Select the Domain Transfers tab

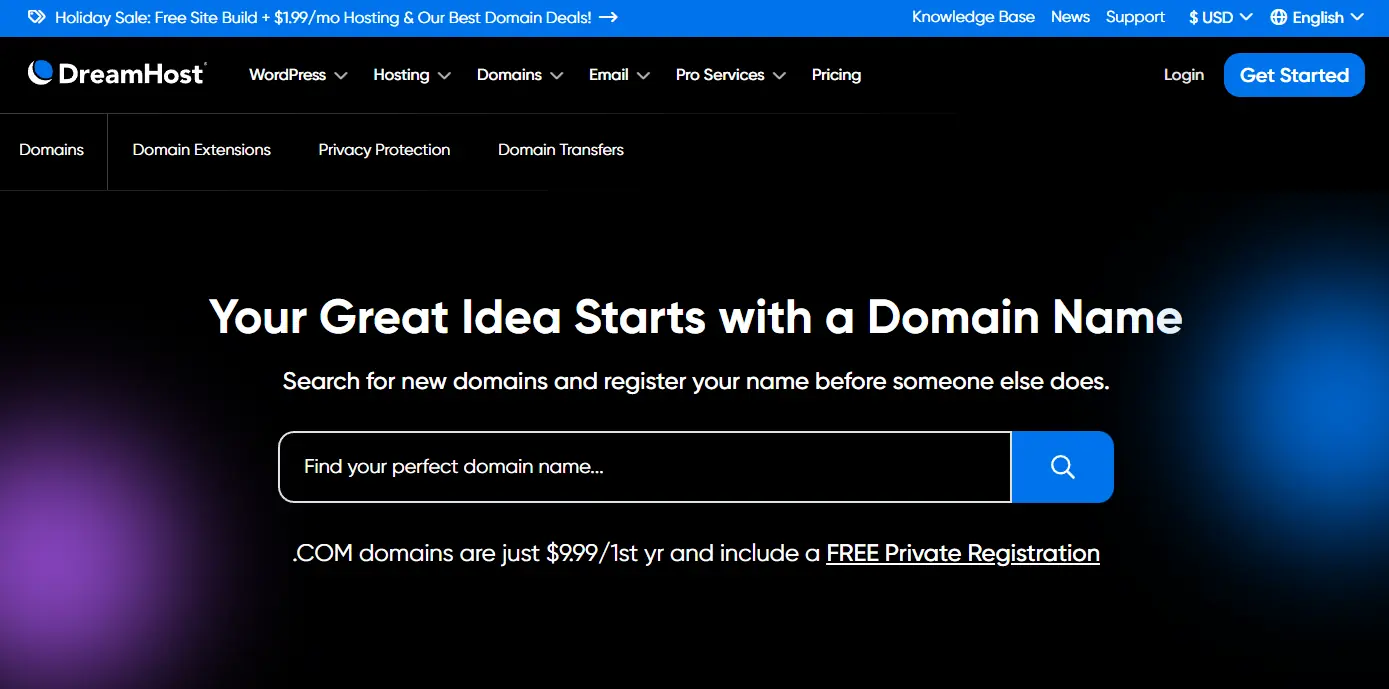tap(561, 150)
